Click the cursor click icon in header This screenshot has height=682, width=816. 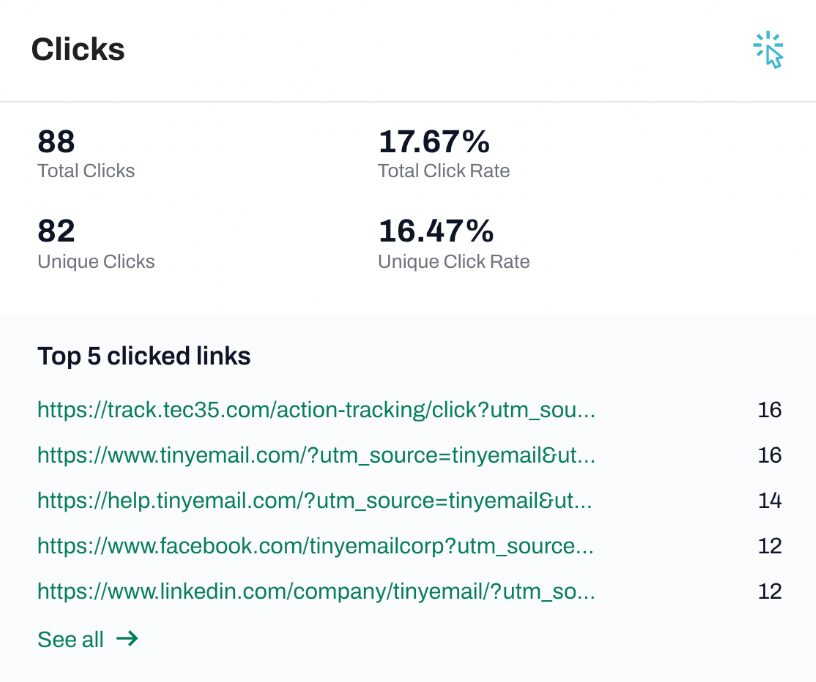pos(768,49)
